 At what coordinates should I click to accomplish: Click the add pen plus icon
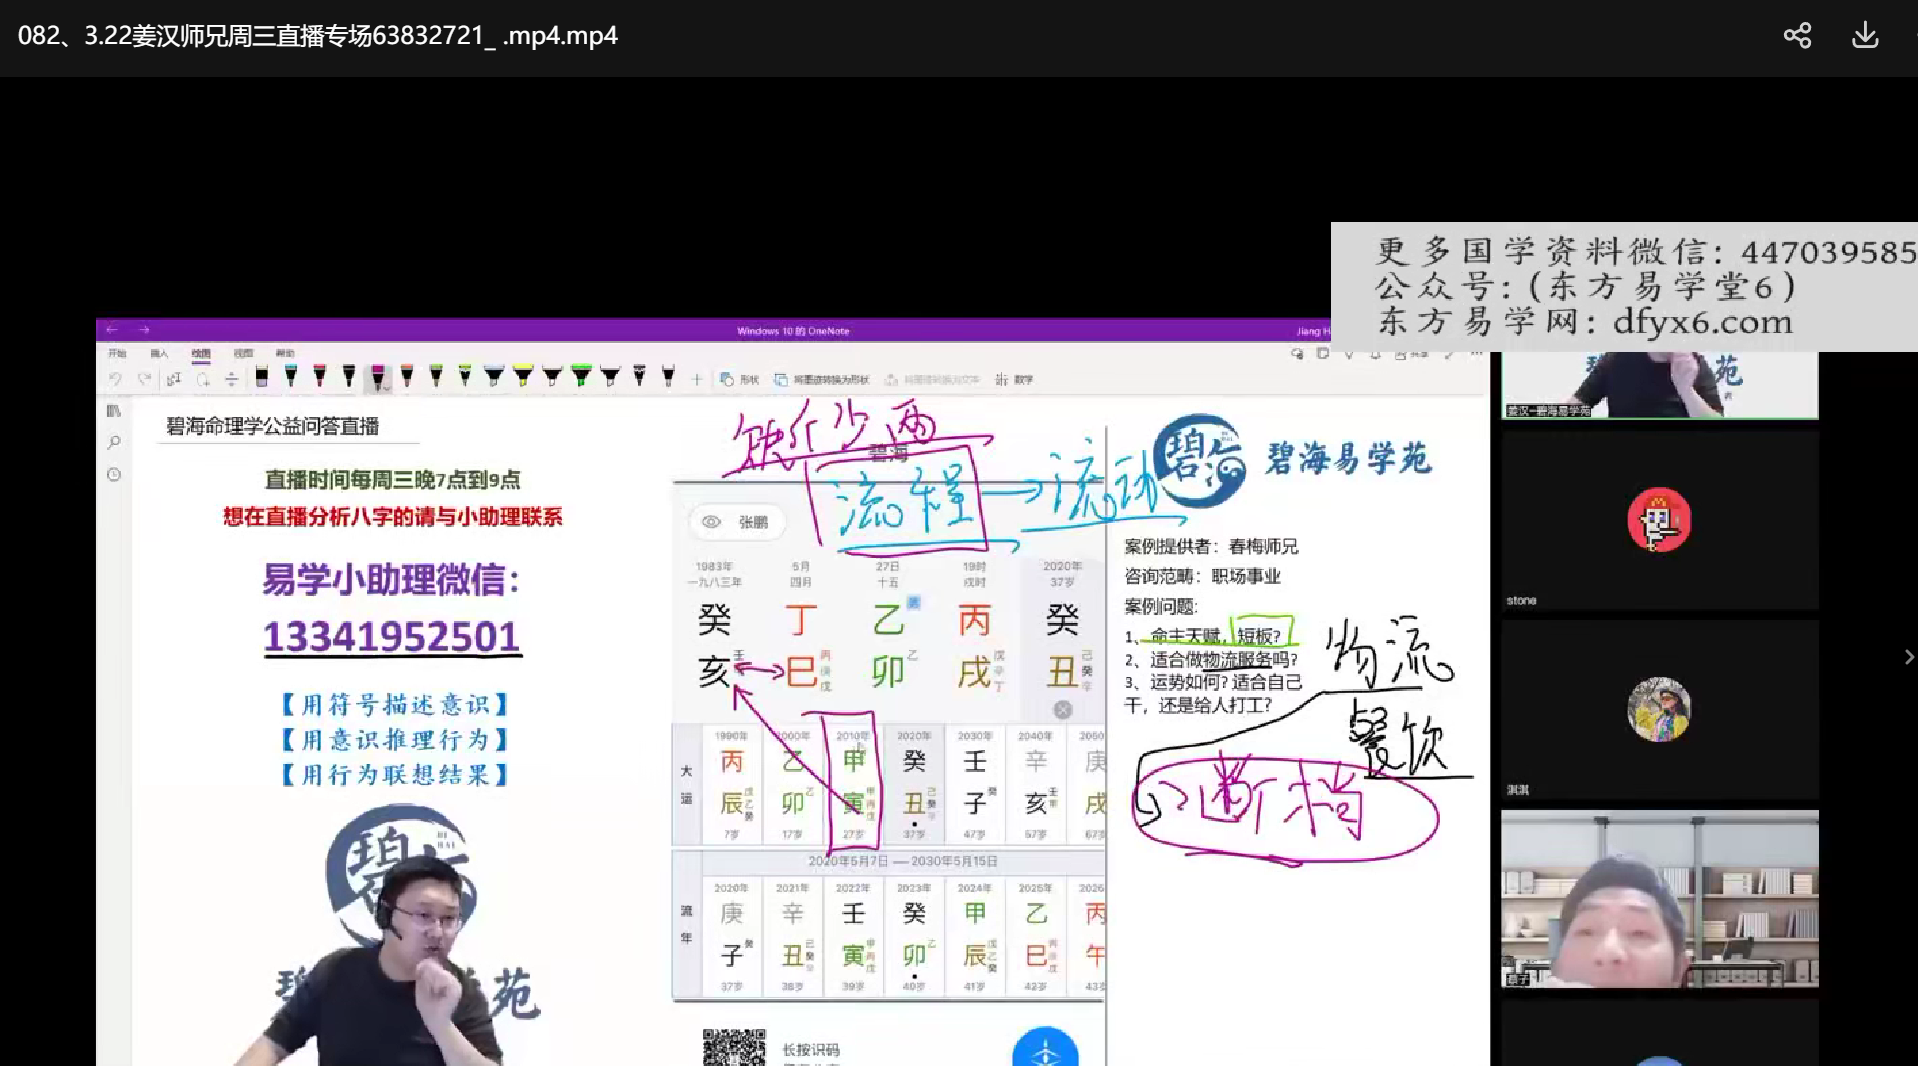pos(697,379)
